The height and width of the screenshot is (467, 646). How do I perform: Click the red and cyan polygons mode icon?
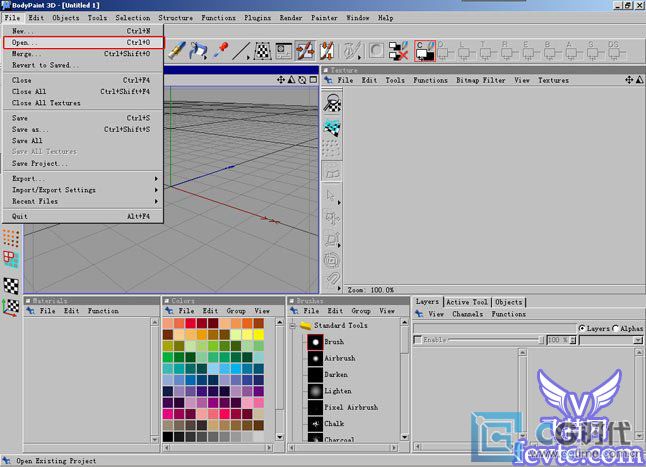(11, 259)
